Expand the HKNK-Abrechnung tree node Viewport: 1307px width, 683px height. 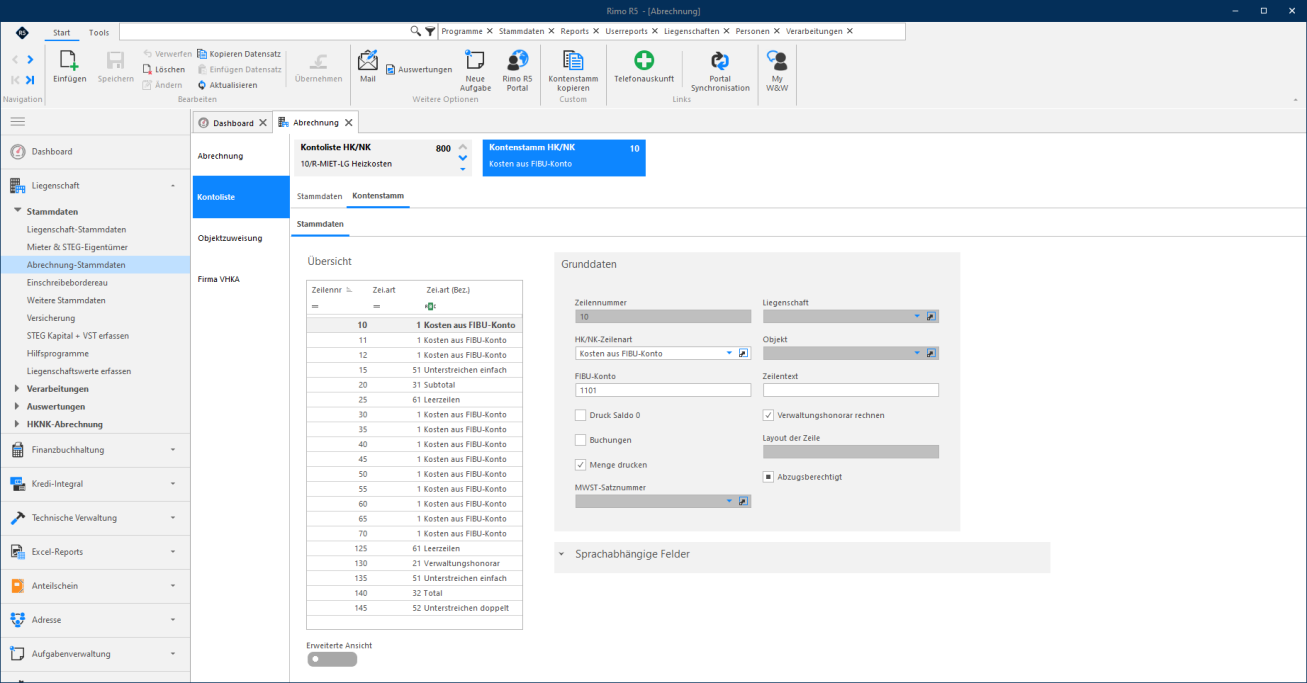click(x=17, y=424)
